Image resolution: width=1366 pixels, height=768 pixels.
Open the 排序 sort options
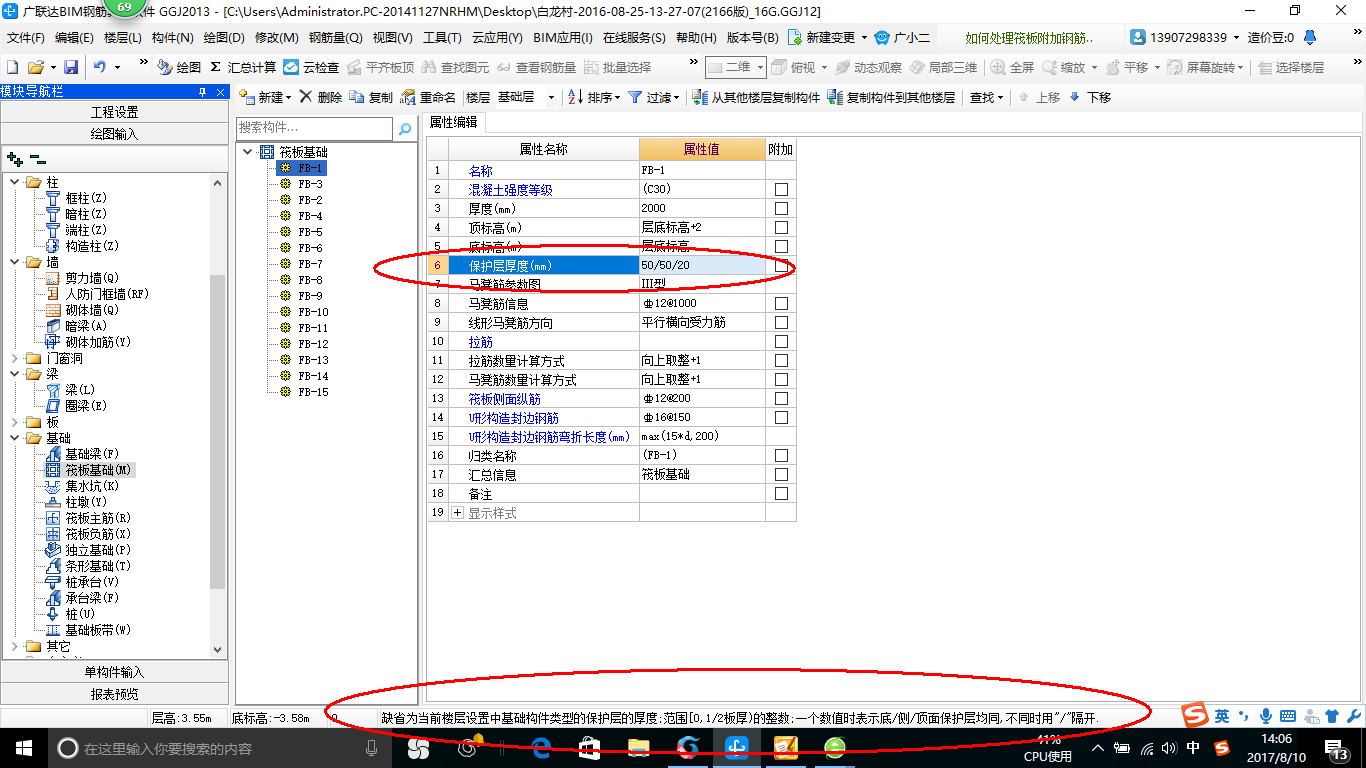pyautogui.click(x=594, y=97)
